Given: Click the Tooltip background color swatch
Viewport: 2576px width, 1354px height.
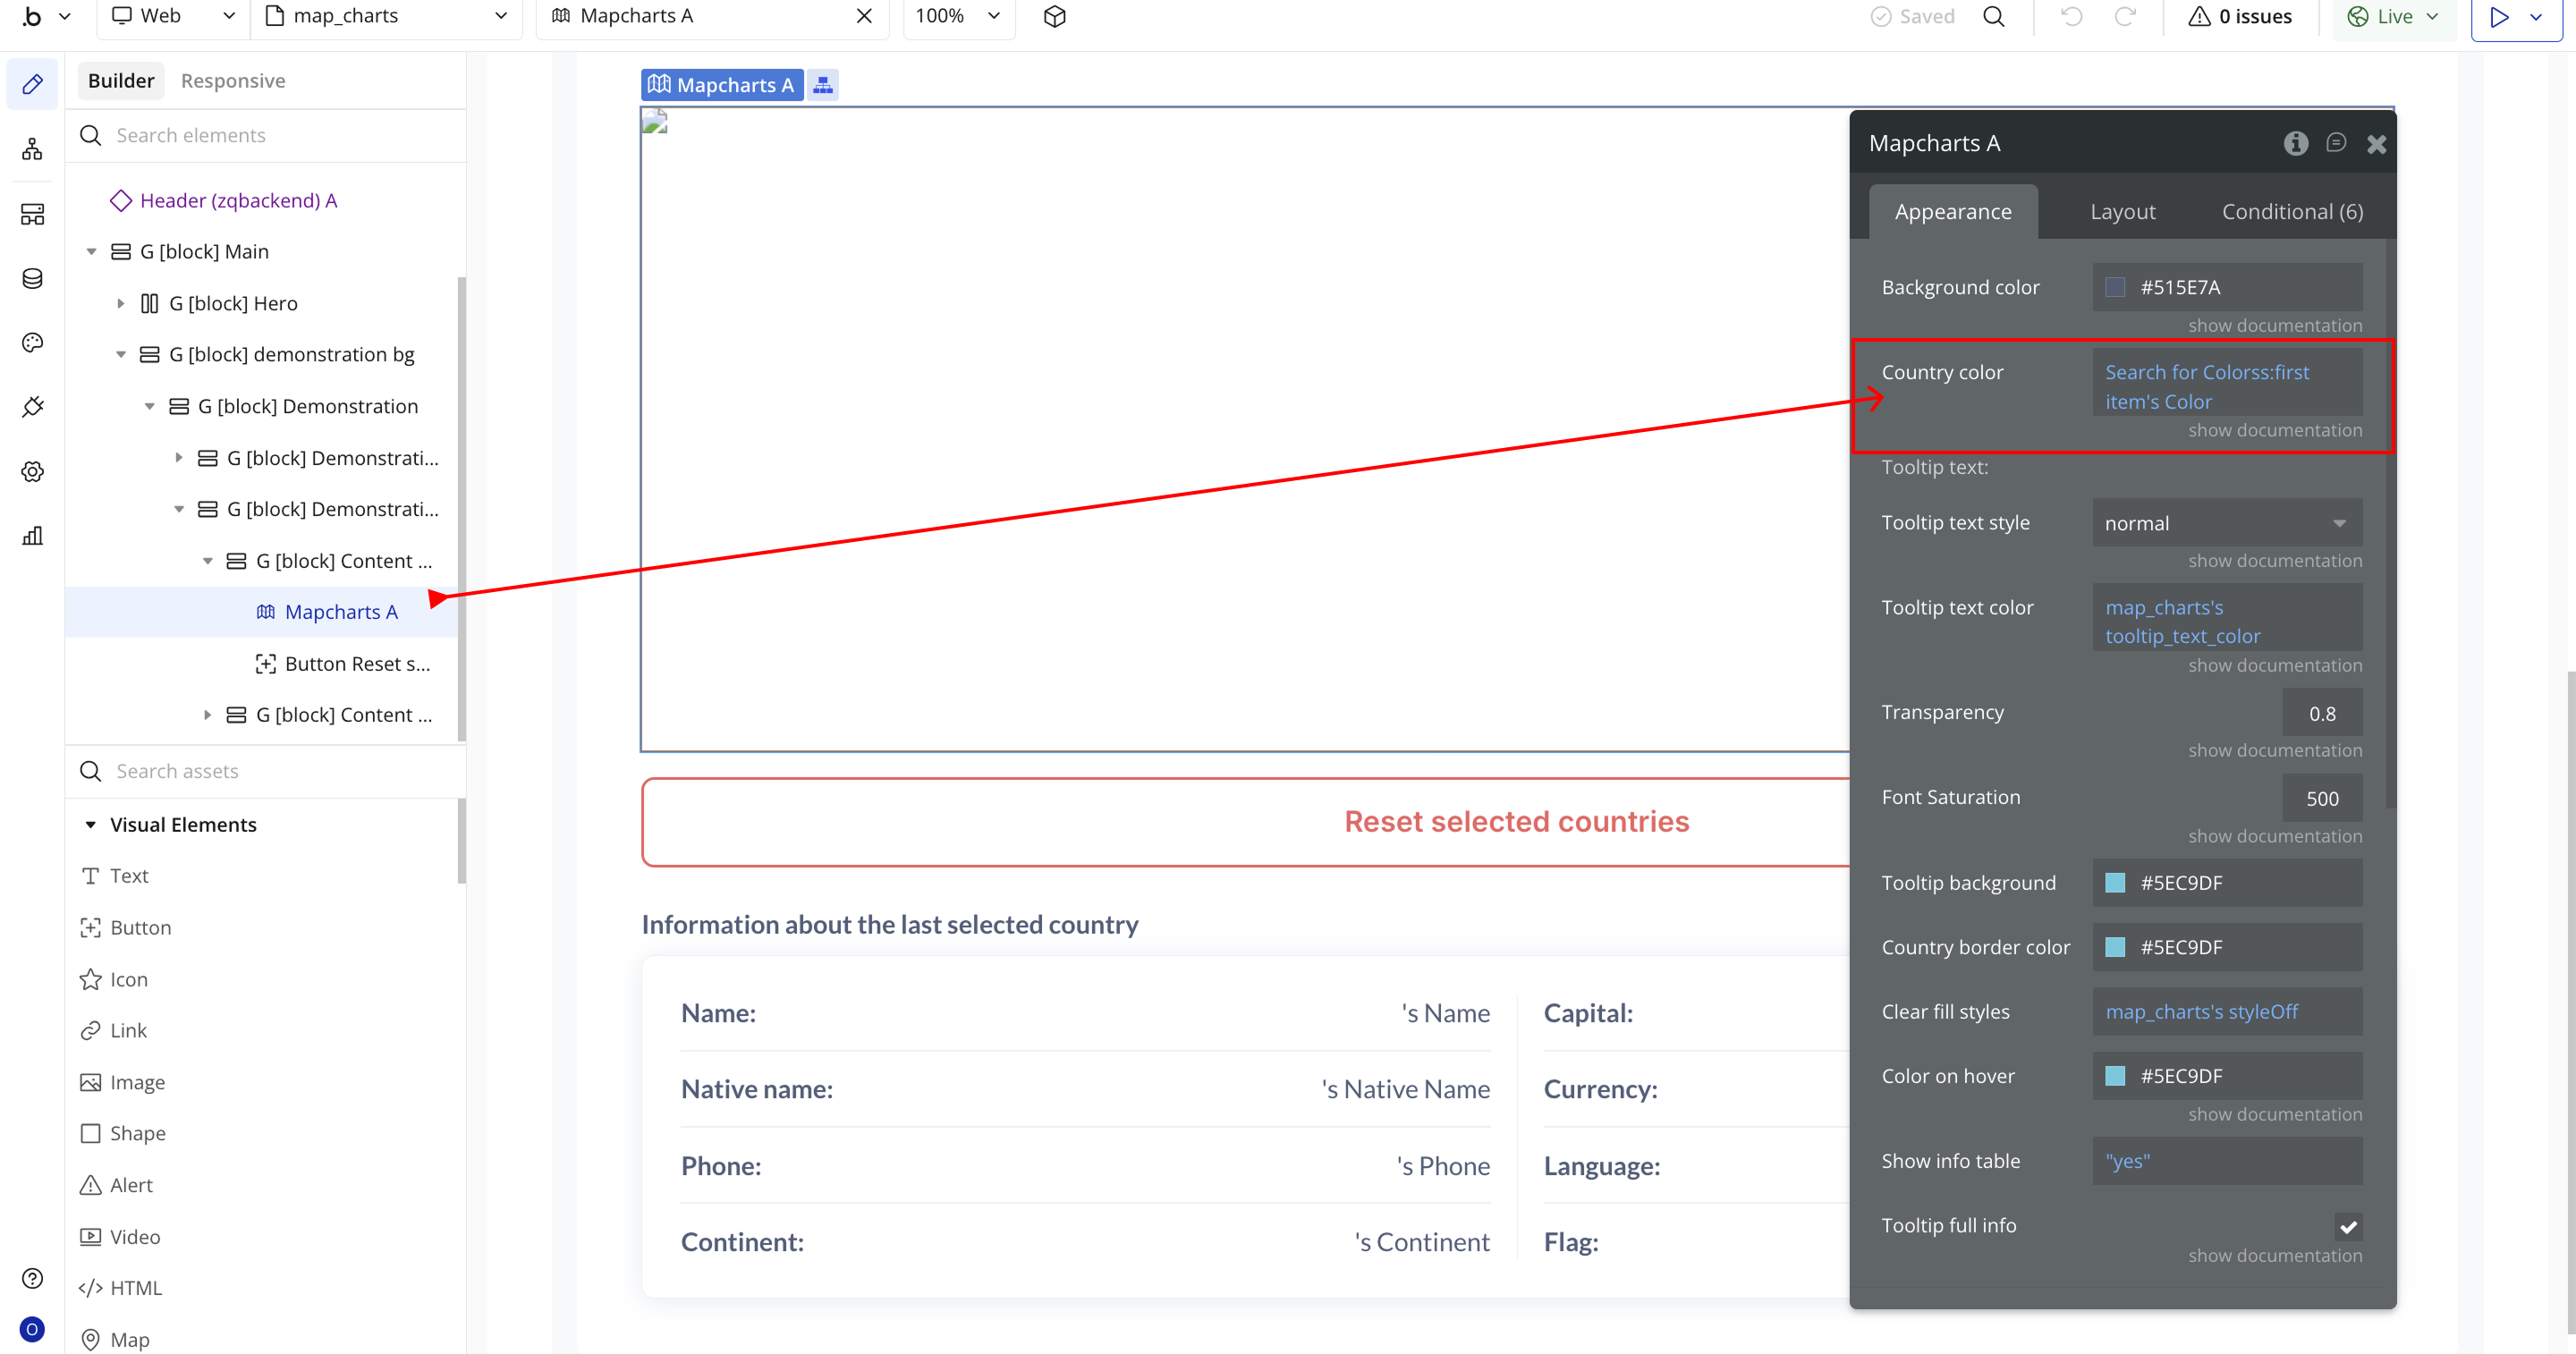Looking at the screenshot, I should tap(2114, 882).
